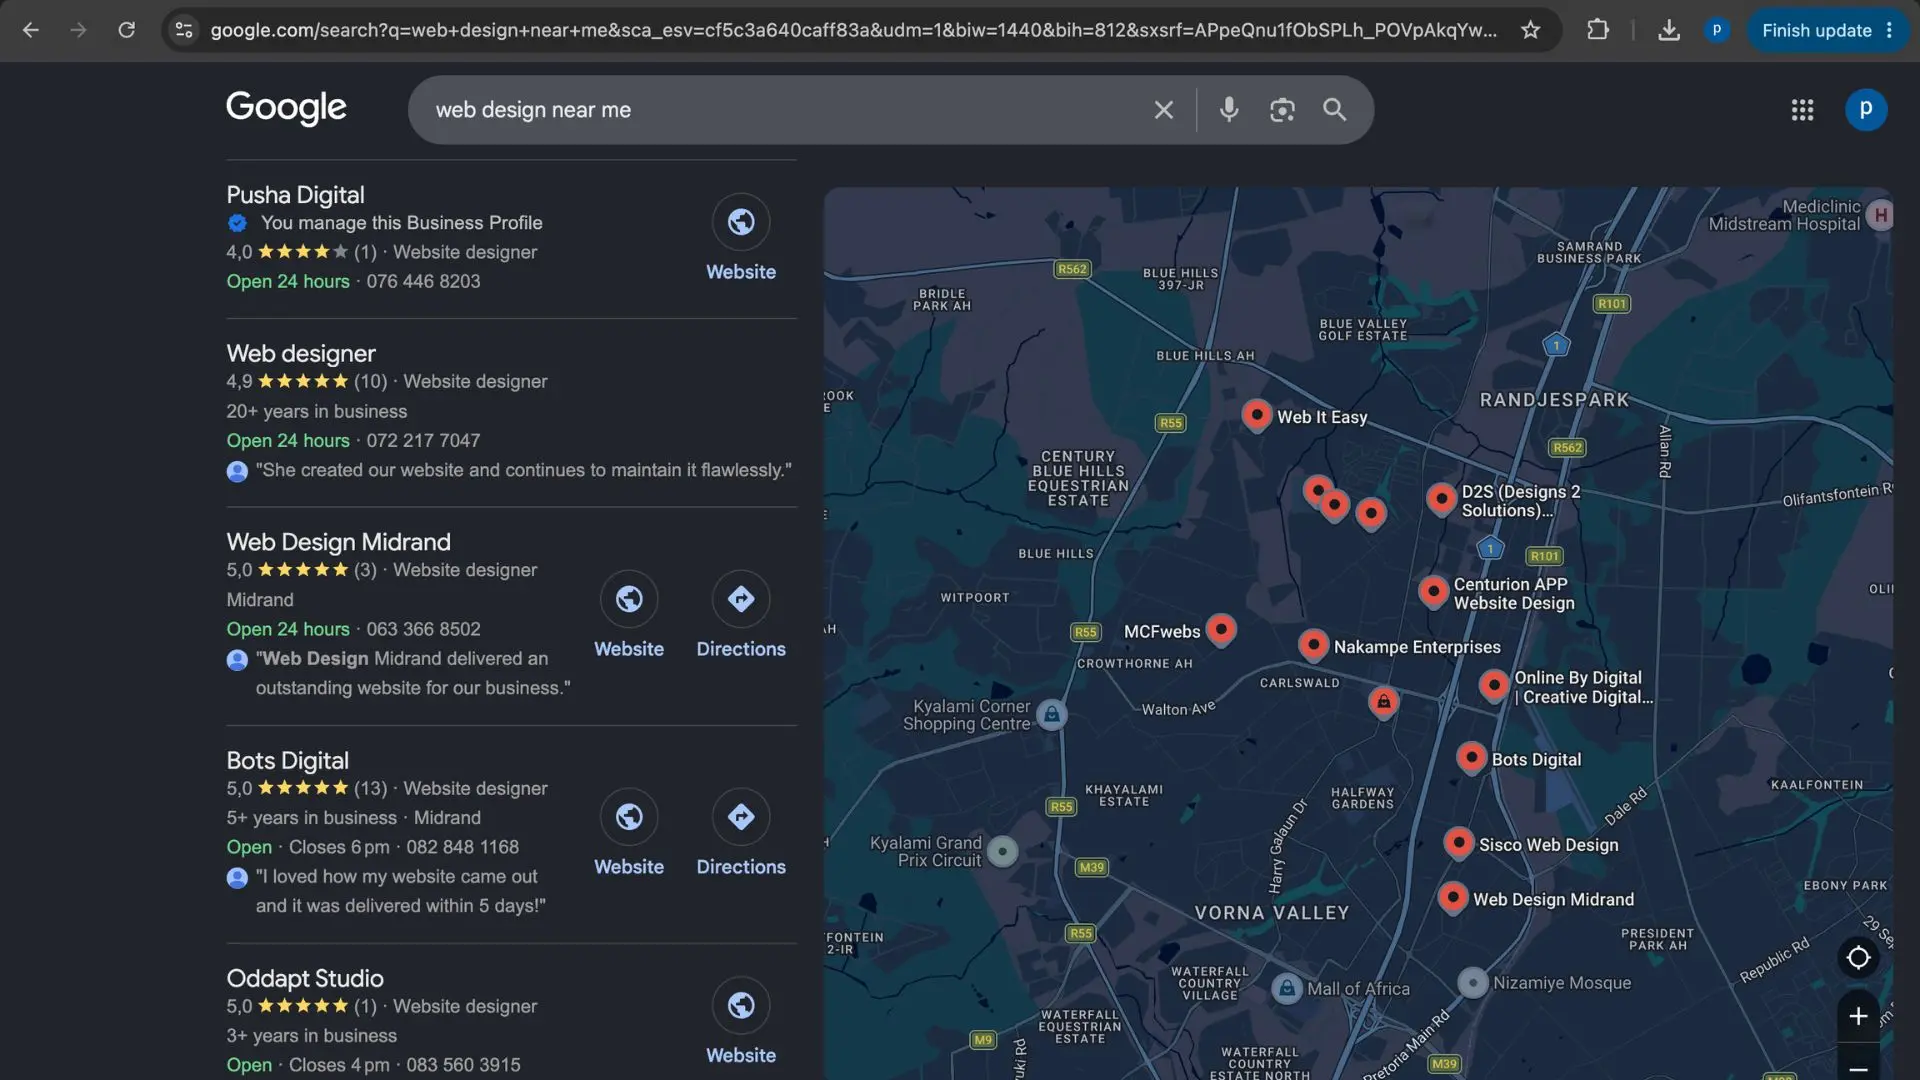Open Web Design Midrand website globe icon
Image resolution: width=1920 pixels, height=1080 pixels.
[629, 599]
